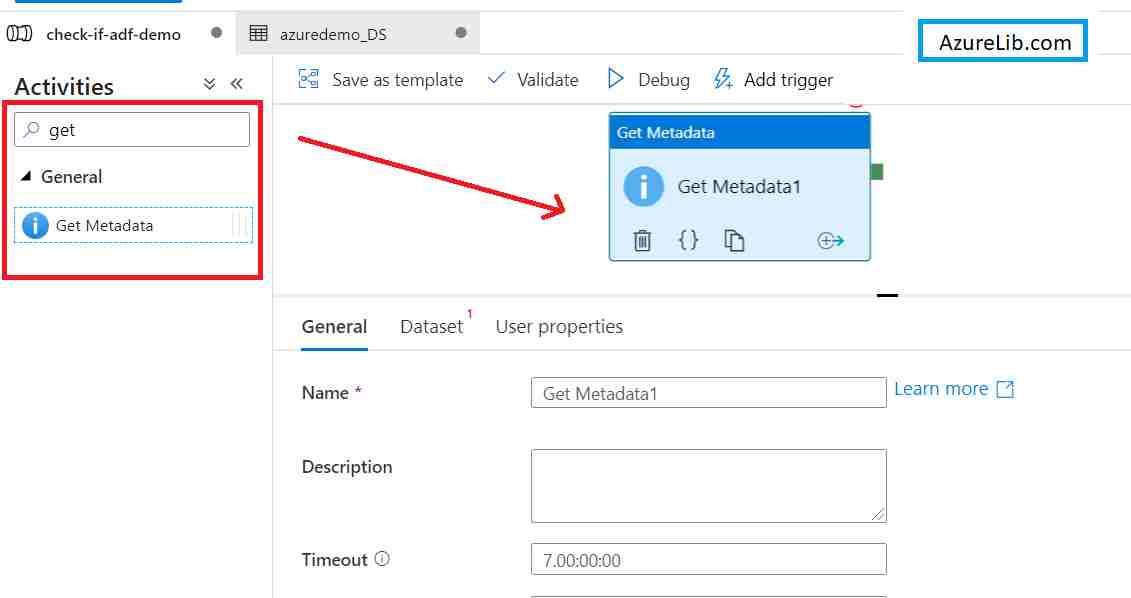Click the unsaved dot on the check-if-adf-demo tab
1131x598 pixels.
(216, 32)
